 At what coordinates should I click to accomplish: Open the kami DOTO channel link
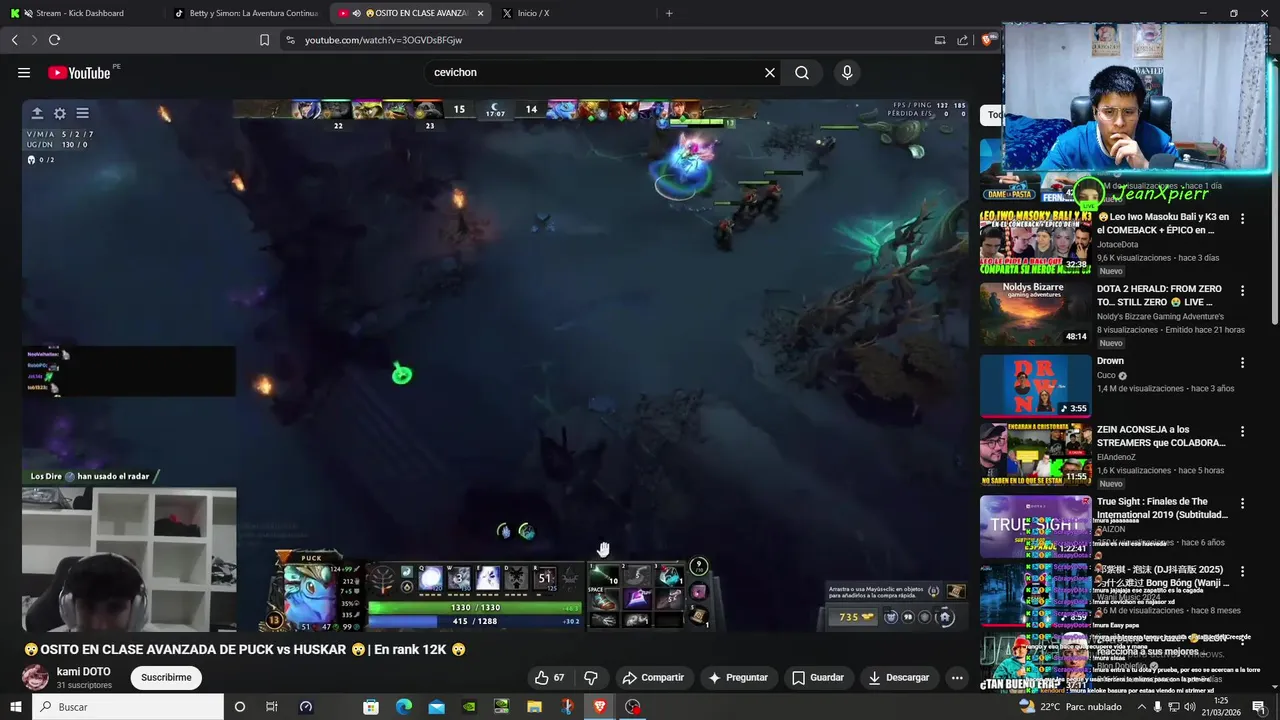(x=84, y=672)
